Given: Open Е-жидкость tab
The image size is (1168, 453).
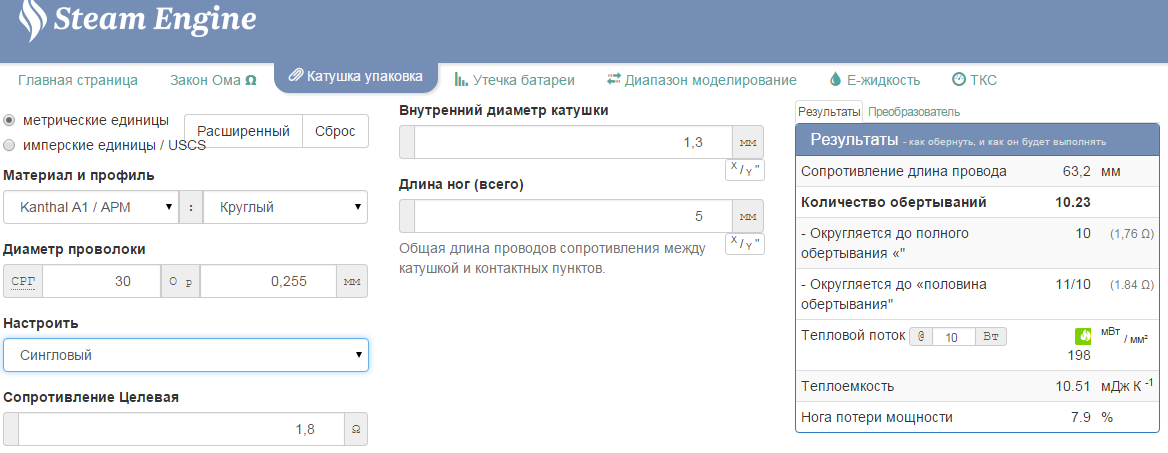Looking at the screenshot, I should [x=875, y=80].
